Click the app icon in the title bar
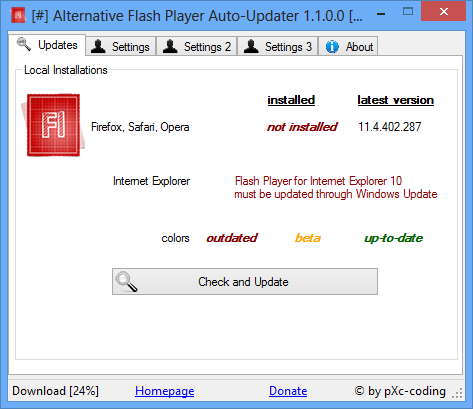The height and width of the screenshot is (409, 473). 18,16
